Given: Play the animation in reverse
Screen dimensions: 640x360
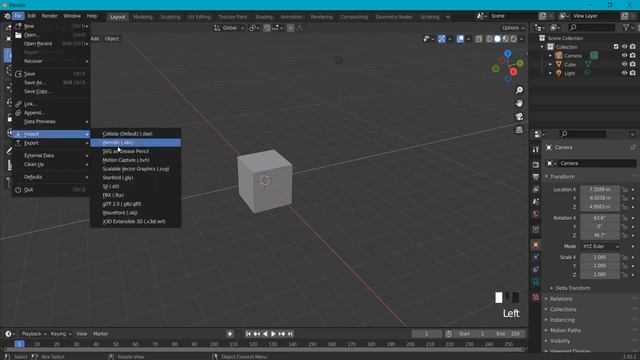Looking at the screenshot, I should [x=265, y=334].
